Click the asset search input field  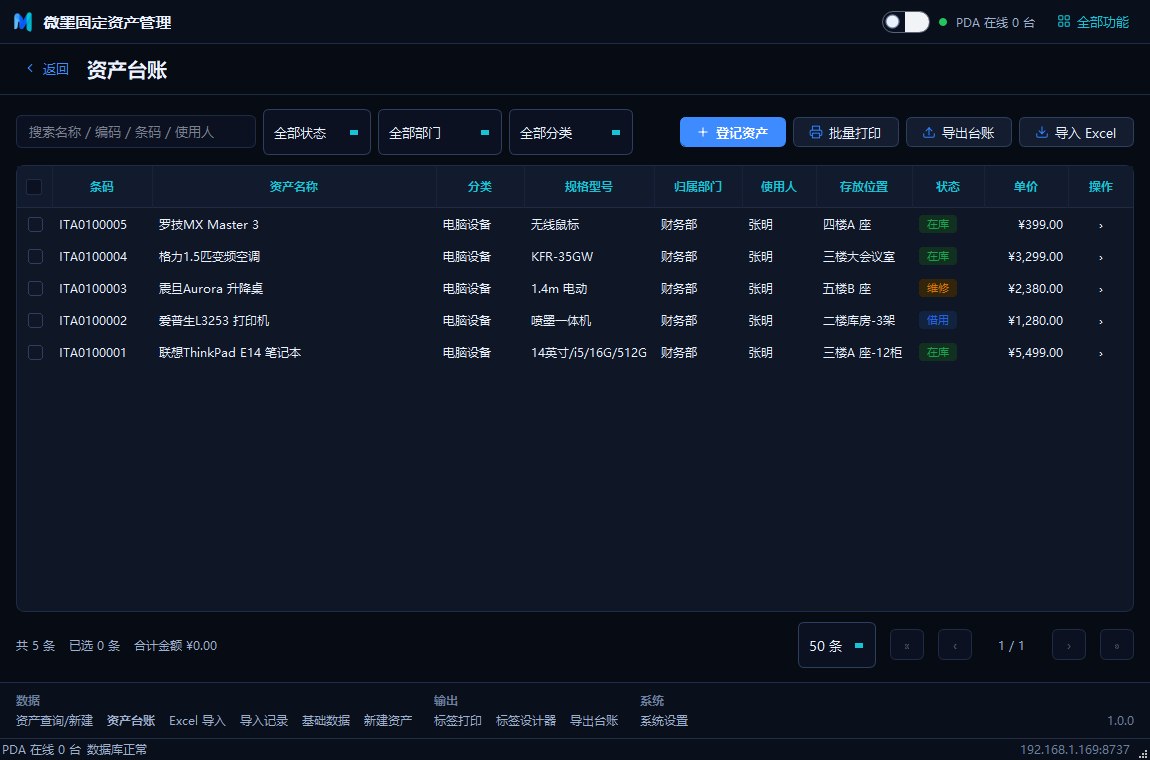point(136,131)
